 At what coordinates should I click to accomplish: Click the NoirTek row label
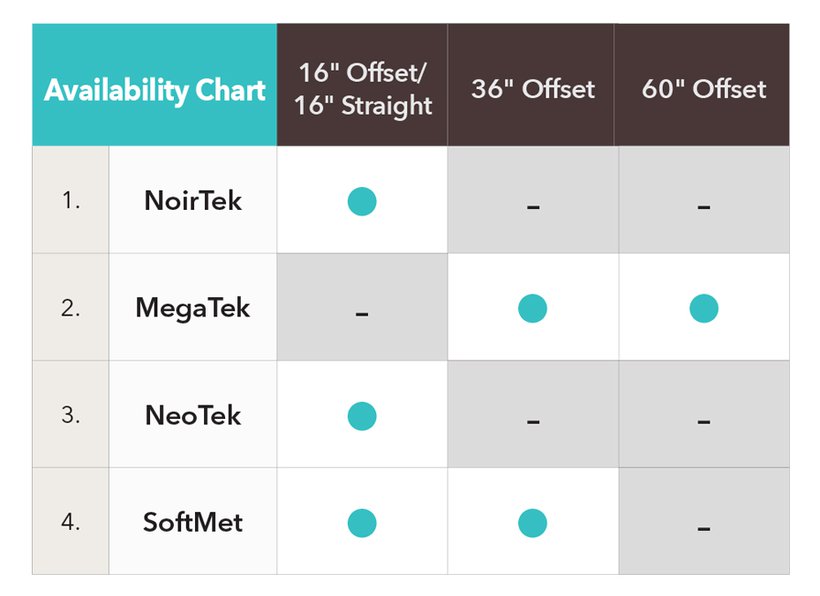click(x=193, y=200)
